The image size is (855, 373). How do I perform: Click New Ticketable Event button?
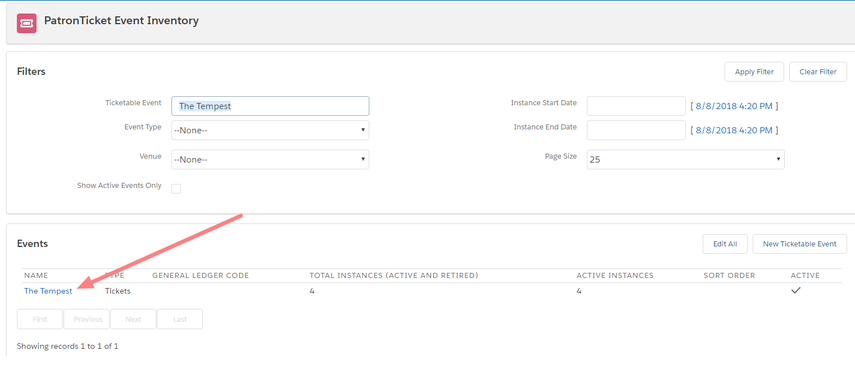[x=799, y=244]
